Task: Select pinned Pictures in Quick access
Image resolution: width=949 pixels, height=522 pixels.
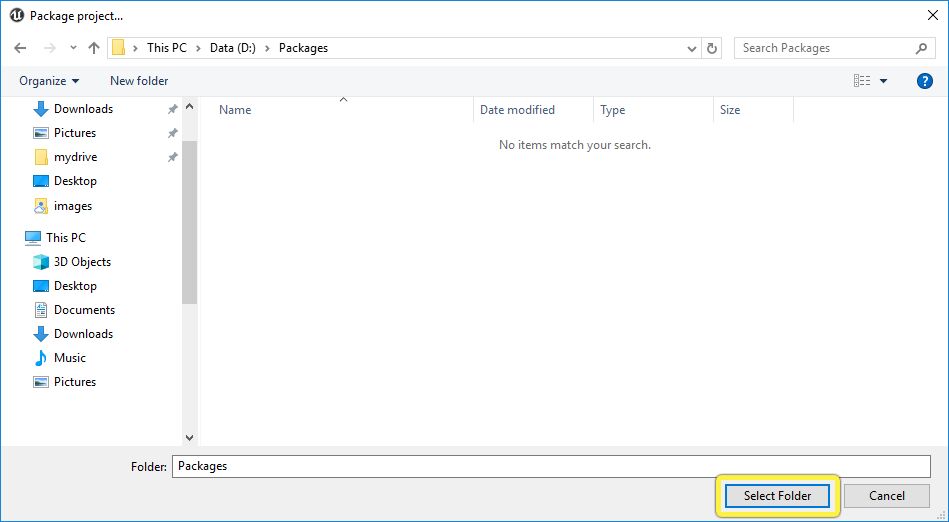Action: [74, 133]
